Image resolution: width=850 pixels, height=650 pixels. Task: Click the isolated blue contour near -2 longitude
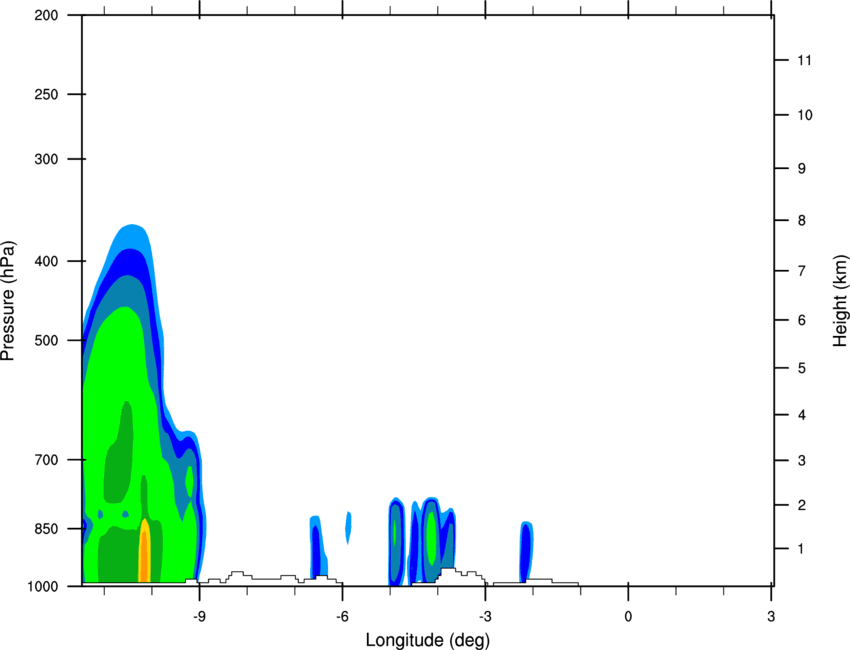point(526,552)
